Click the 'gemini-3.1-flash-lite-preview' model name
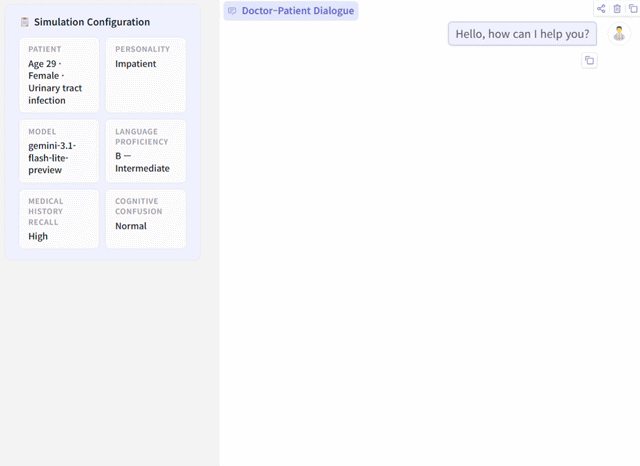The height and width of the screenshot is (466, 640). [52, 158]
